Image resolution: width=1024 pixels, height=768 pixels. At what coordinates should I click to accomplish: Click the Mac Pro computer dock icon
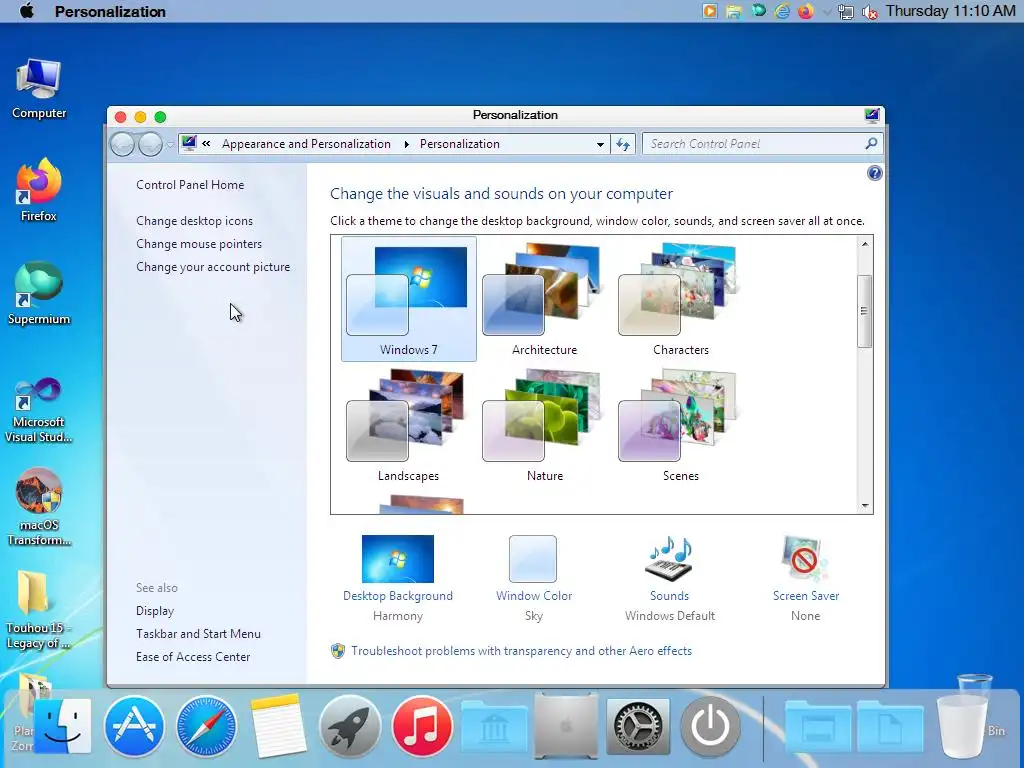click(x=566, y=726)
